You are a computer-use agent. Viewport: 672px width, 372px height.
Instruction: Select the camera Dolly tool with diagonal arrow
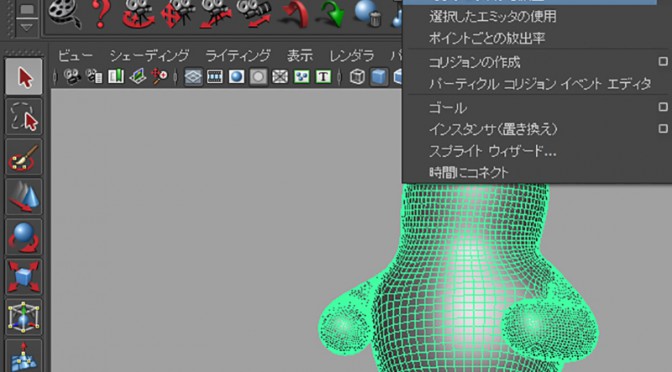(216, 14)
